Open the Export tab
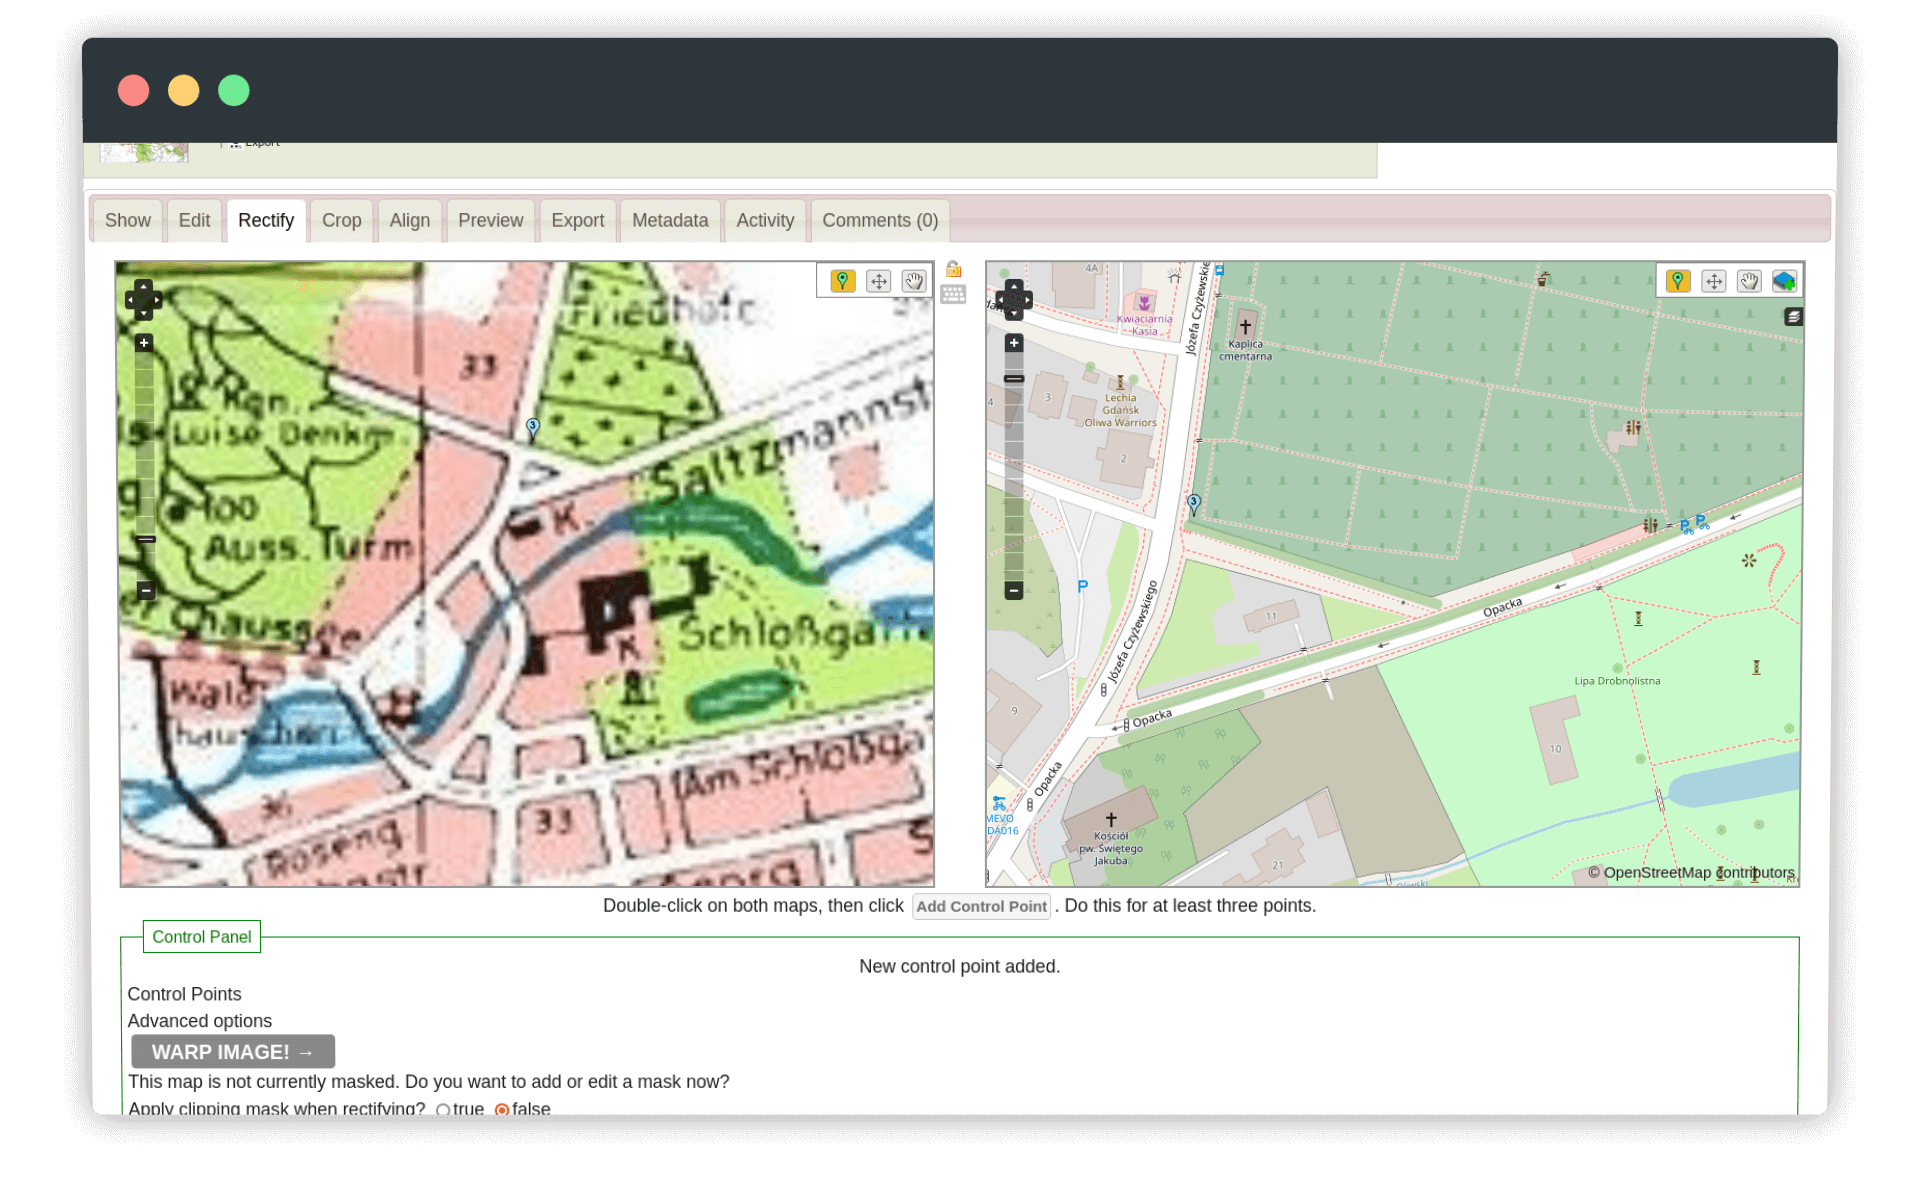Viewport: 1920px width, 1200px height. [578, 220]
